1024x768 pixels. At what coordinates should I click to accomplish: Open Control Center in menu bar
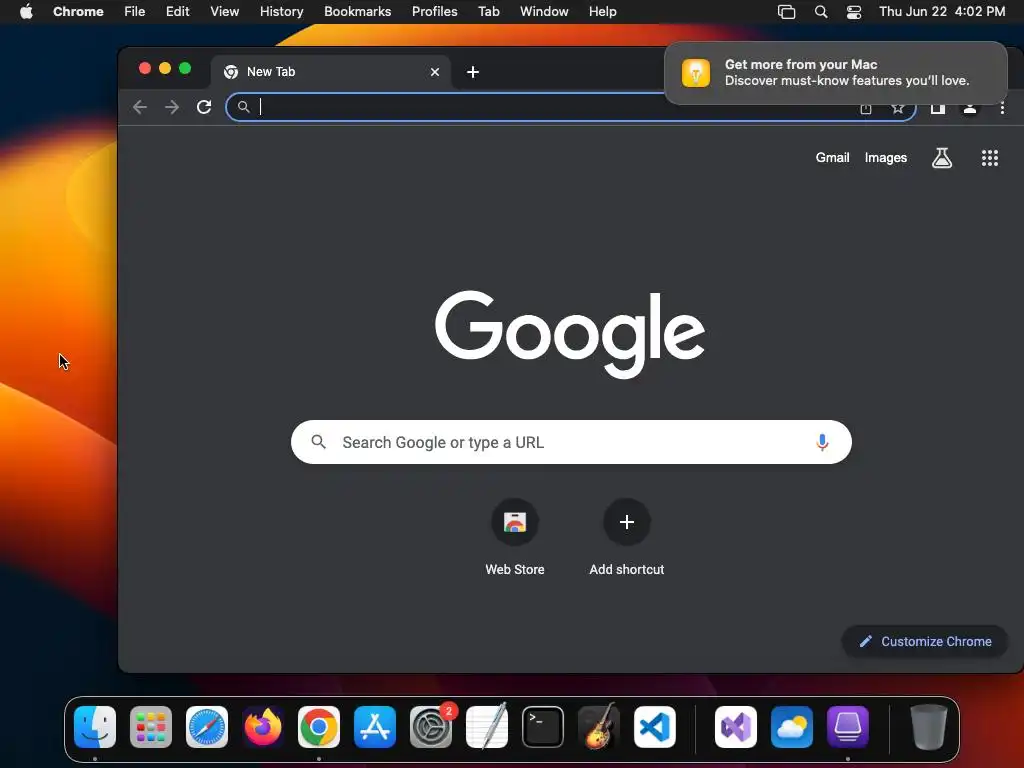click(x=854, y=12)
